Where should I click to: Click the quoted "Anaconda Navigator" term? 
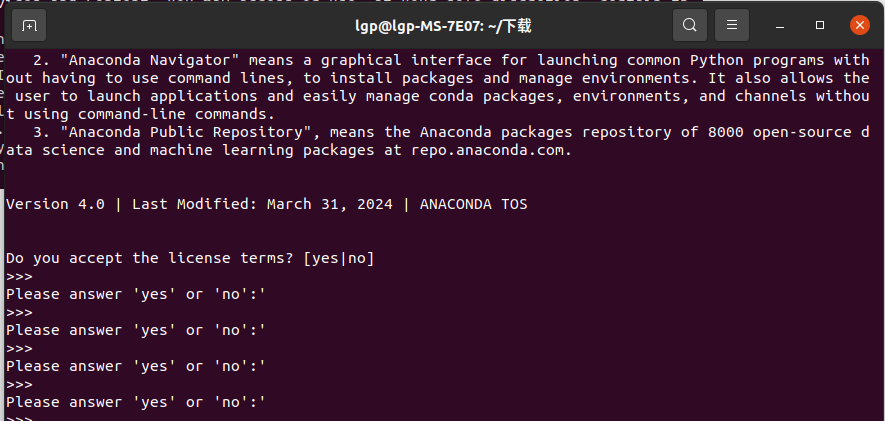(150, 60)
